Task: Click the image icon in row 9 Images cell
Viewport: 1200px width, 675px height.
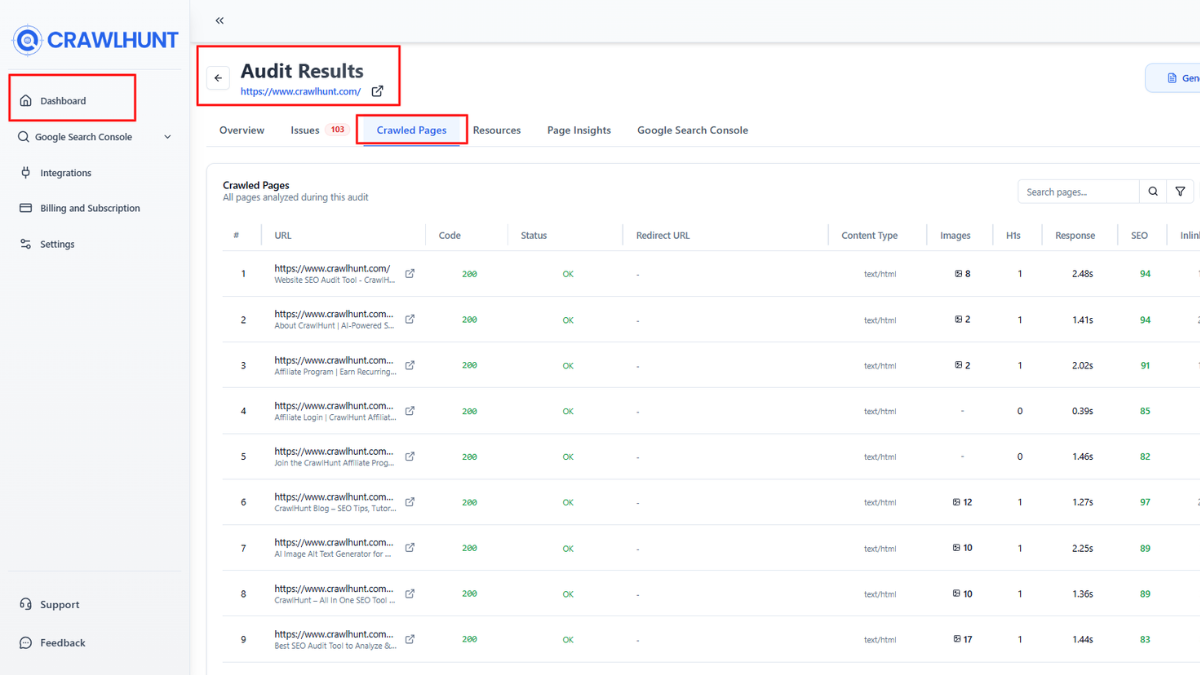Action: [957, 639]
